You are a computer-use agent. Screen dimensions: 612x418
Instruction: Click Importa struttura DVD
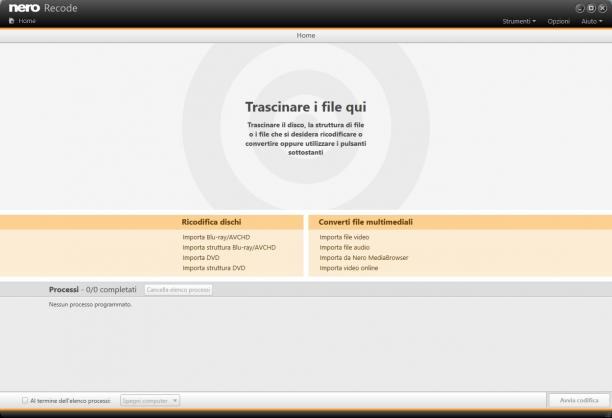point(214,268)
